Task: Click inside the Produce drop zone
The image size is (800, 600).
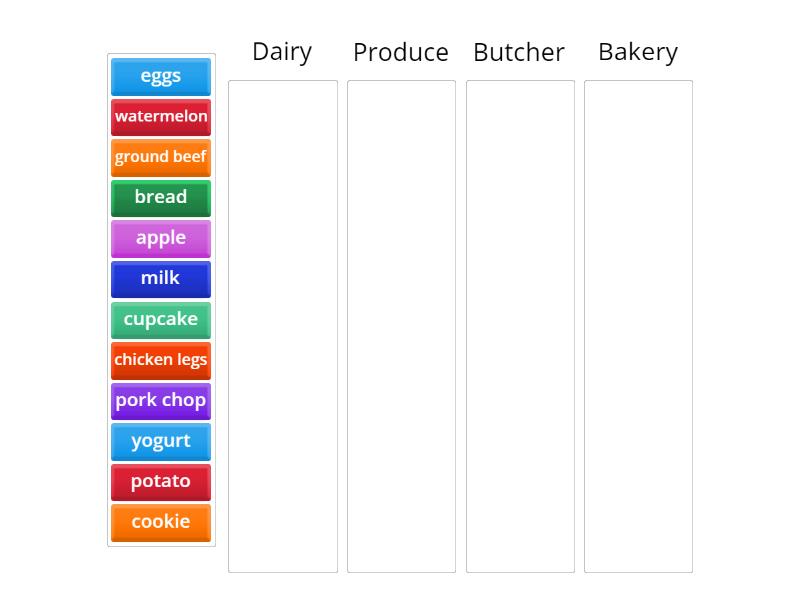Action: click(400, 325)
